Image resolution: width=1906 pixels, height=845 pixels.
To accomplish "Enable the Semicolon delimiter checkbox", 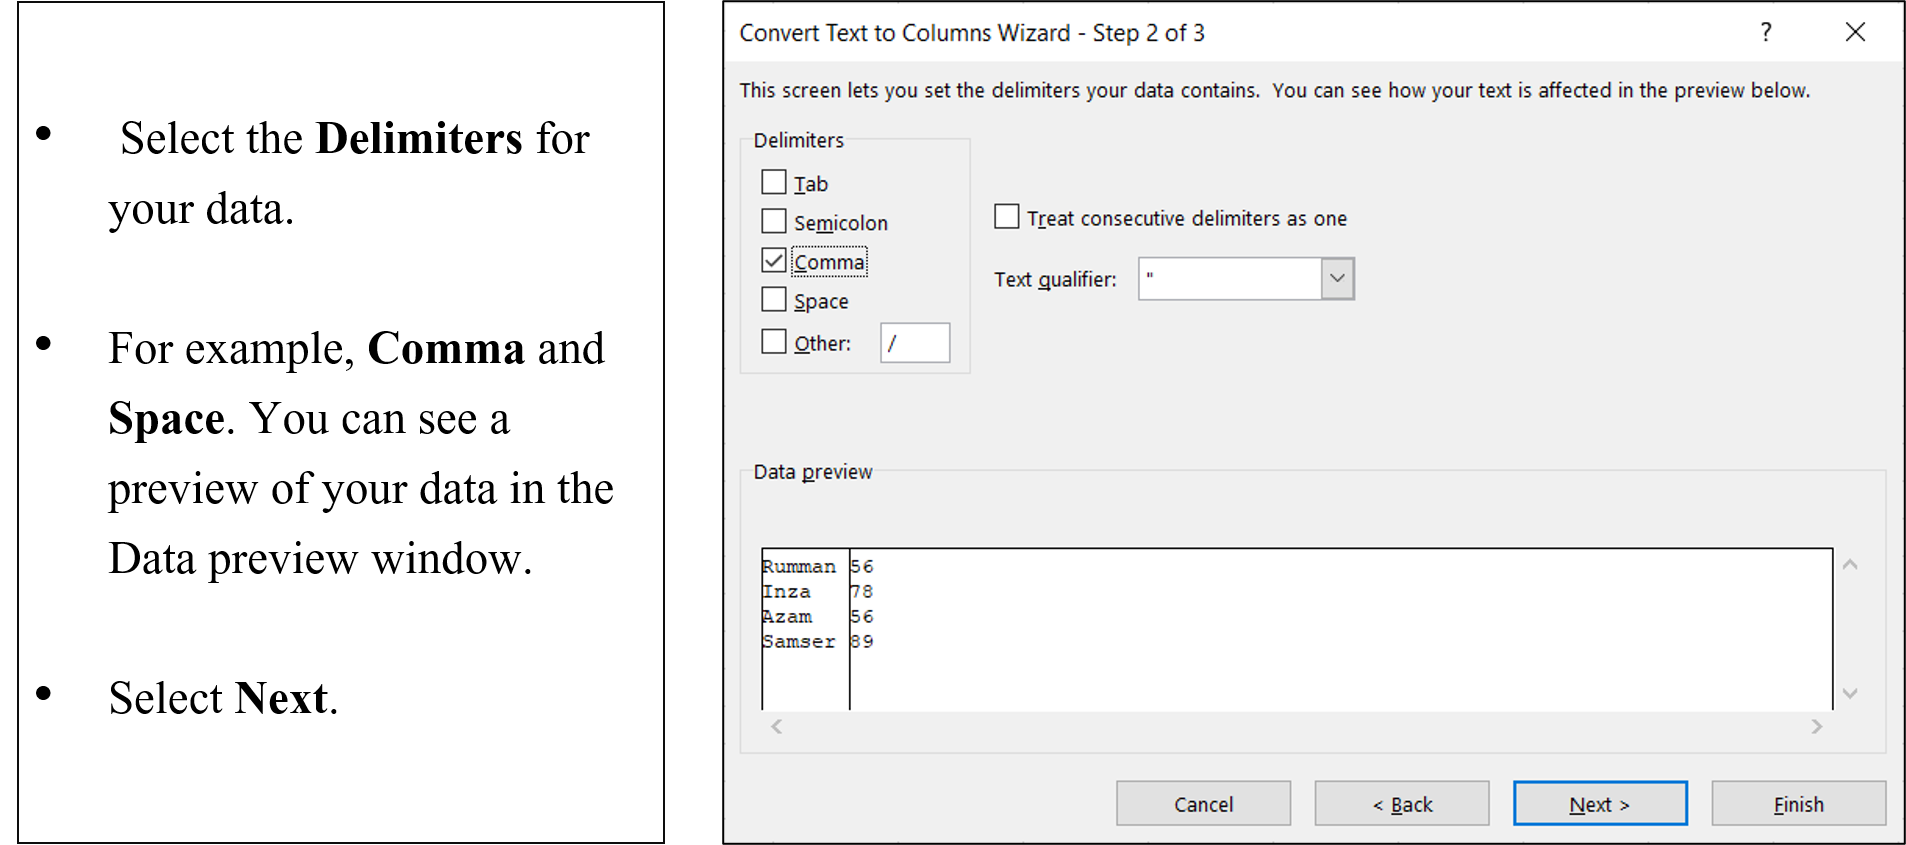I will point(774,221).
